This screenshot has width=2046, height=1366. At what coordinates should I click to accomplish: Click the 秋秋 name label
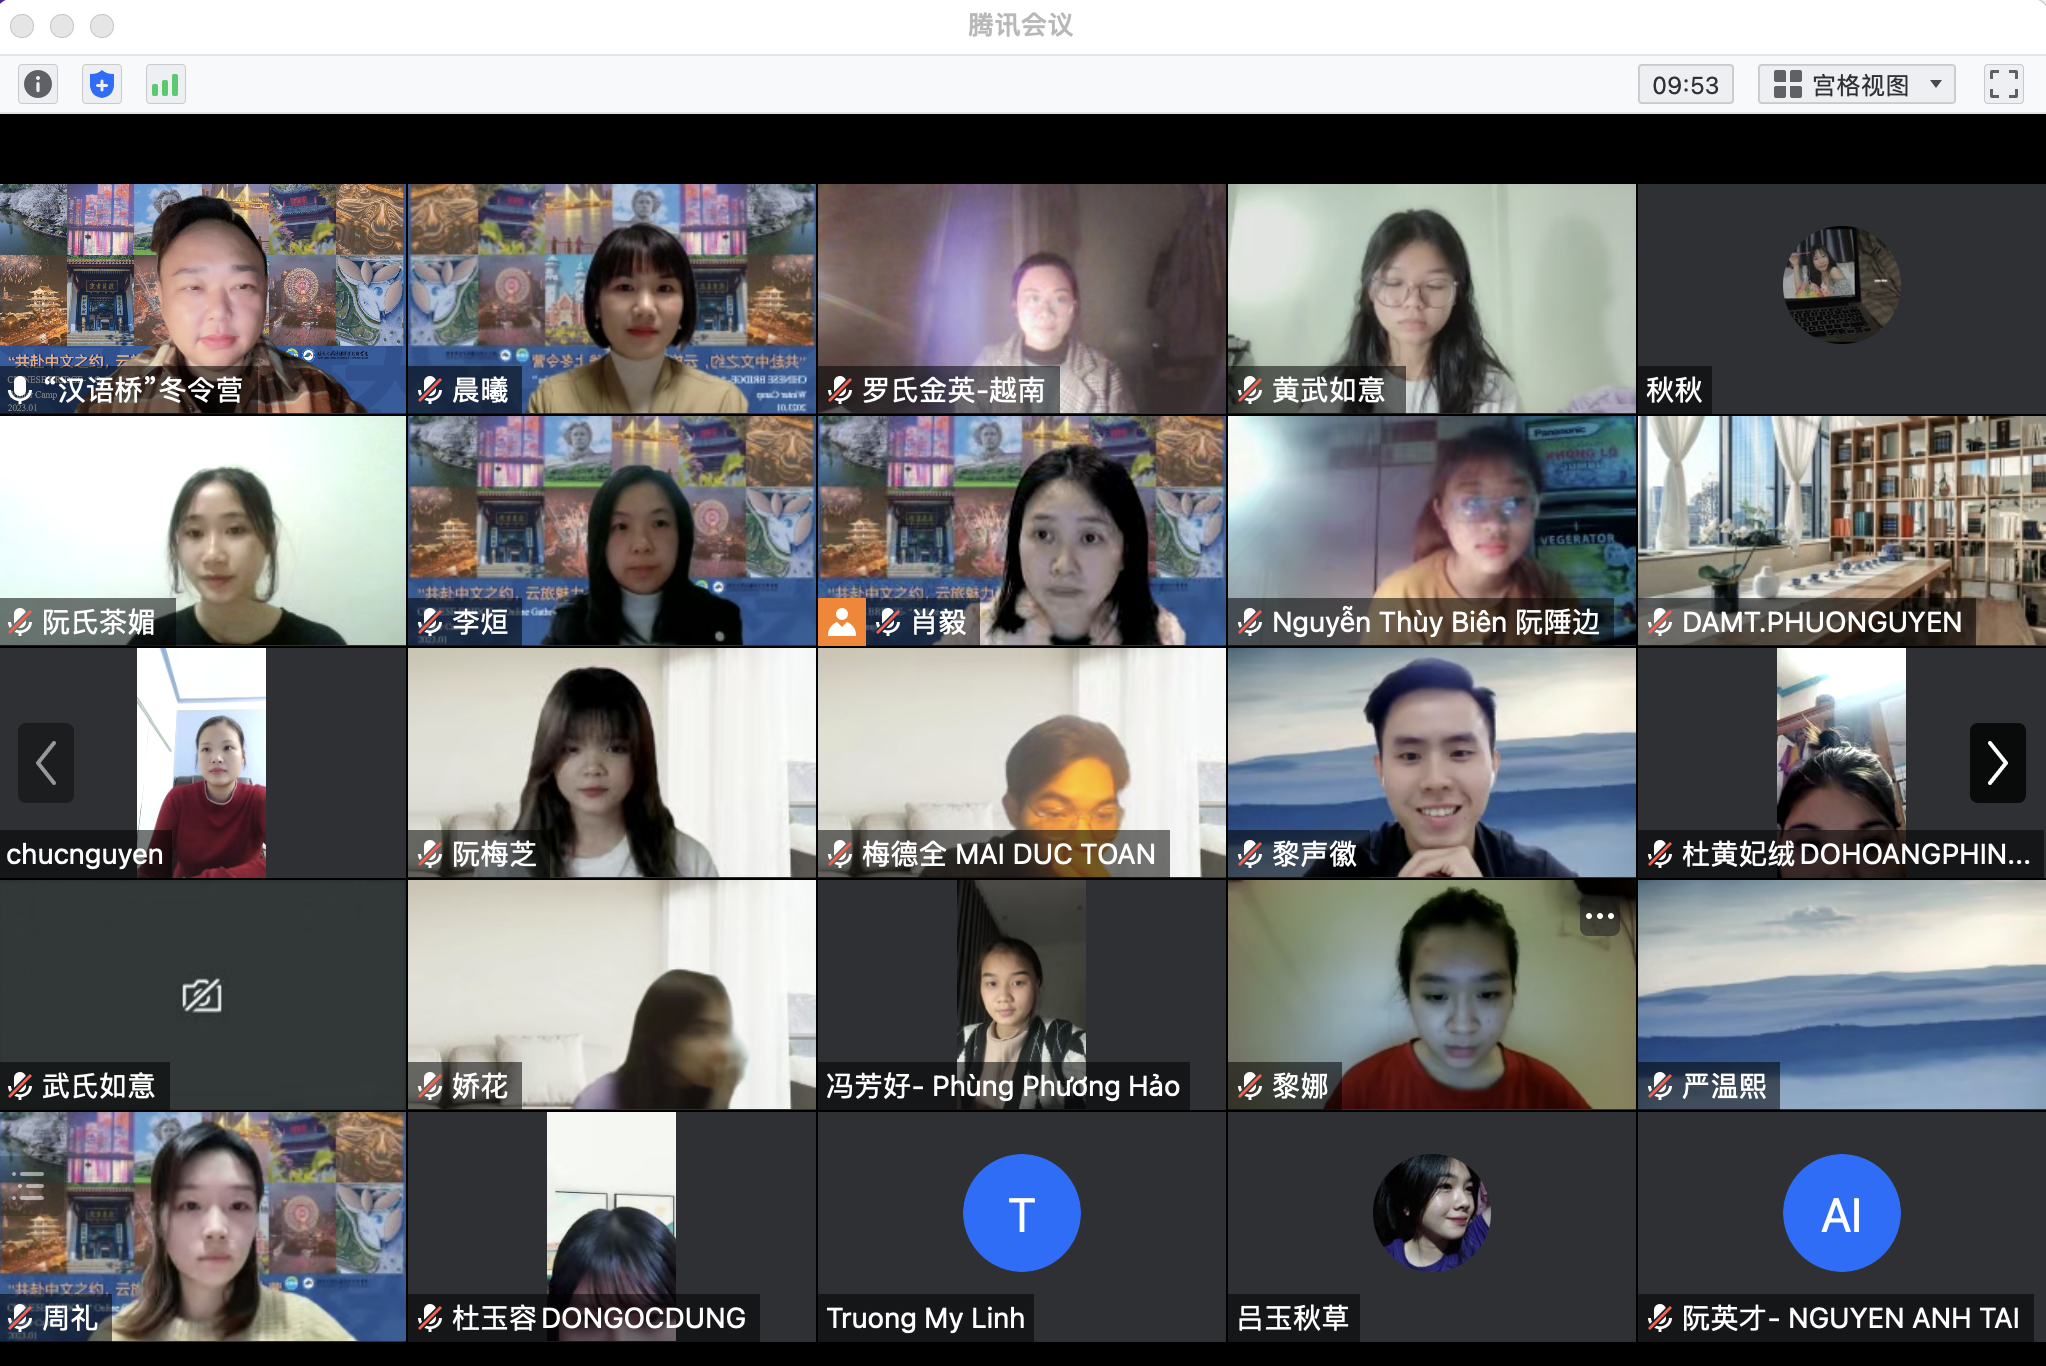coord(1674,390)
